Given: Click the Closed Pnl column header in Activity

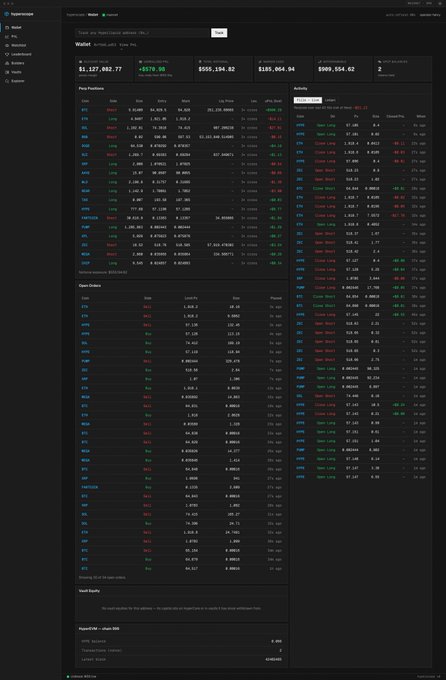Looking at the screenshot, I should (395, 116).
